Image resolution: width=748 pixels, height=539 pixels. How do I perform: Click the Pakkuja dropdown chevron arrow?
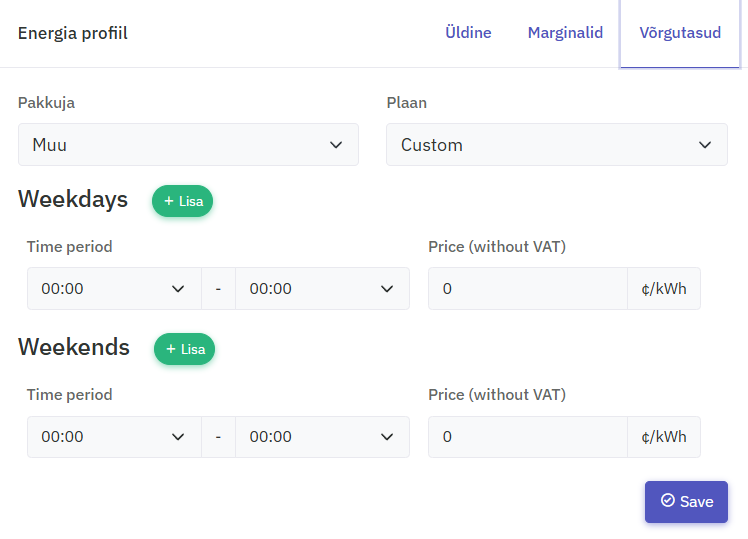336,145
